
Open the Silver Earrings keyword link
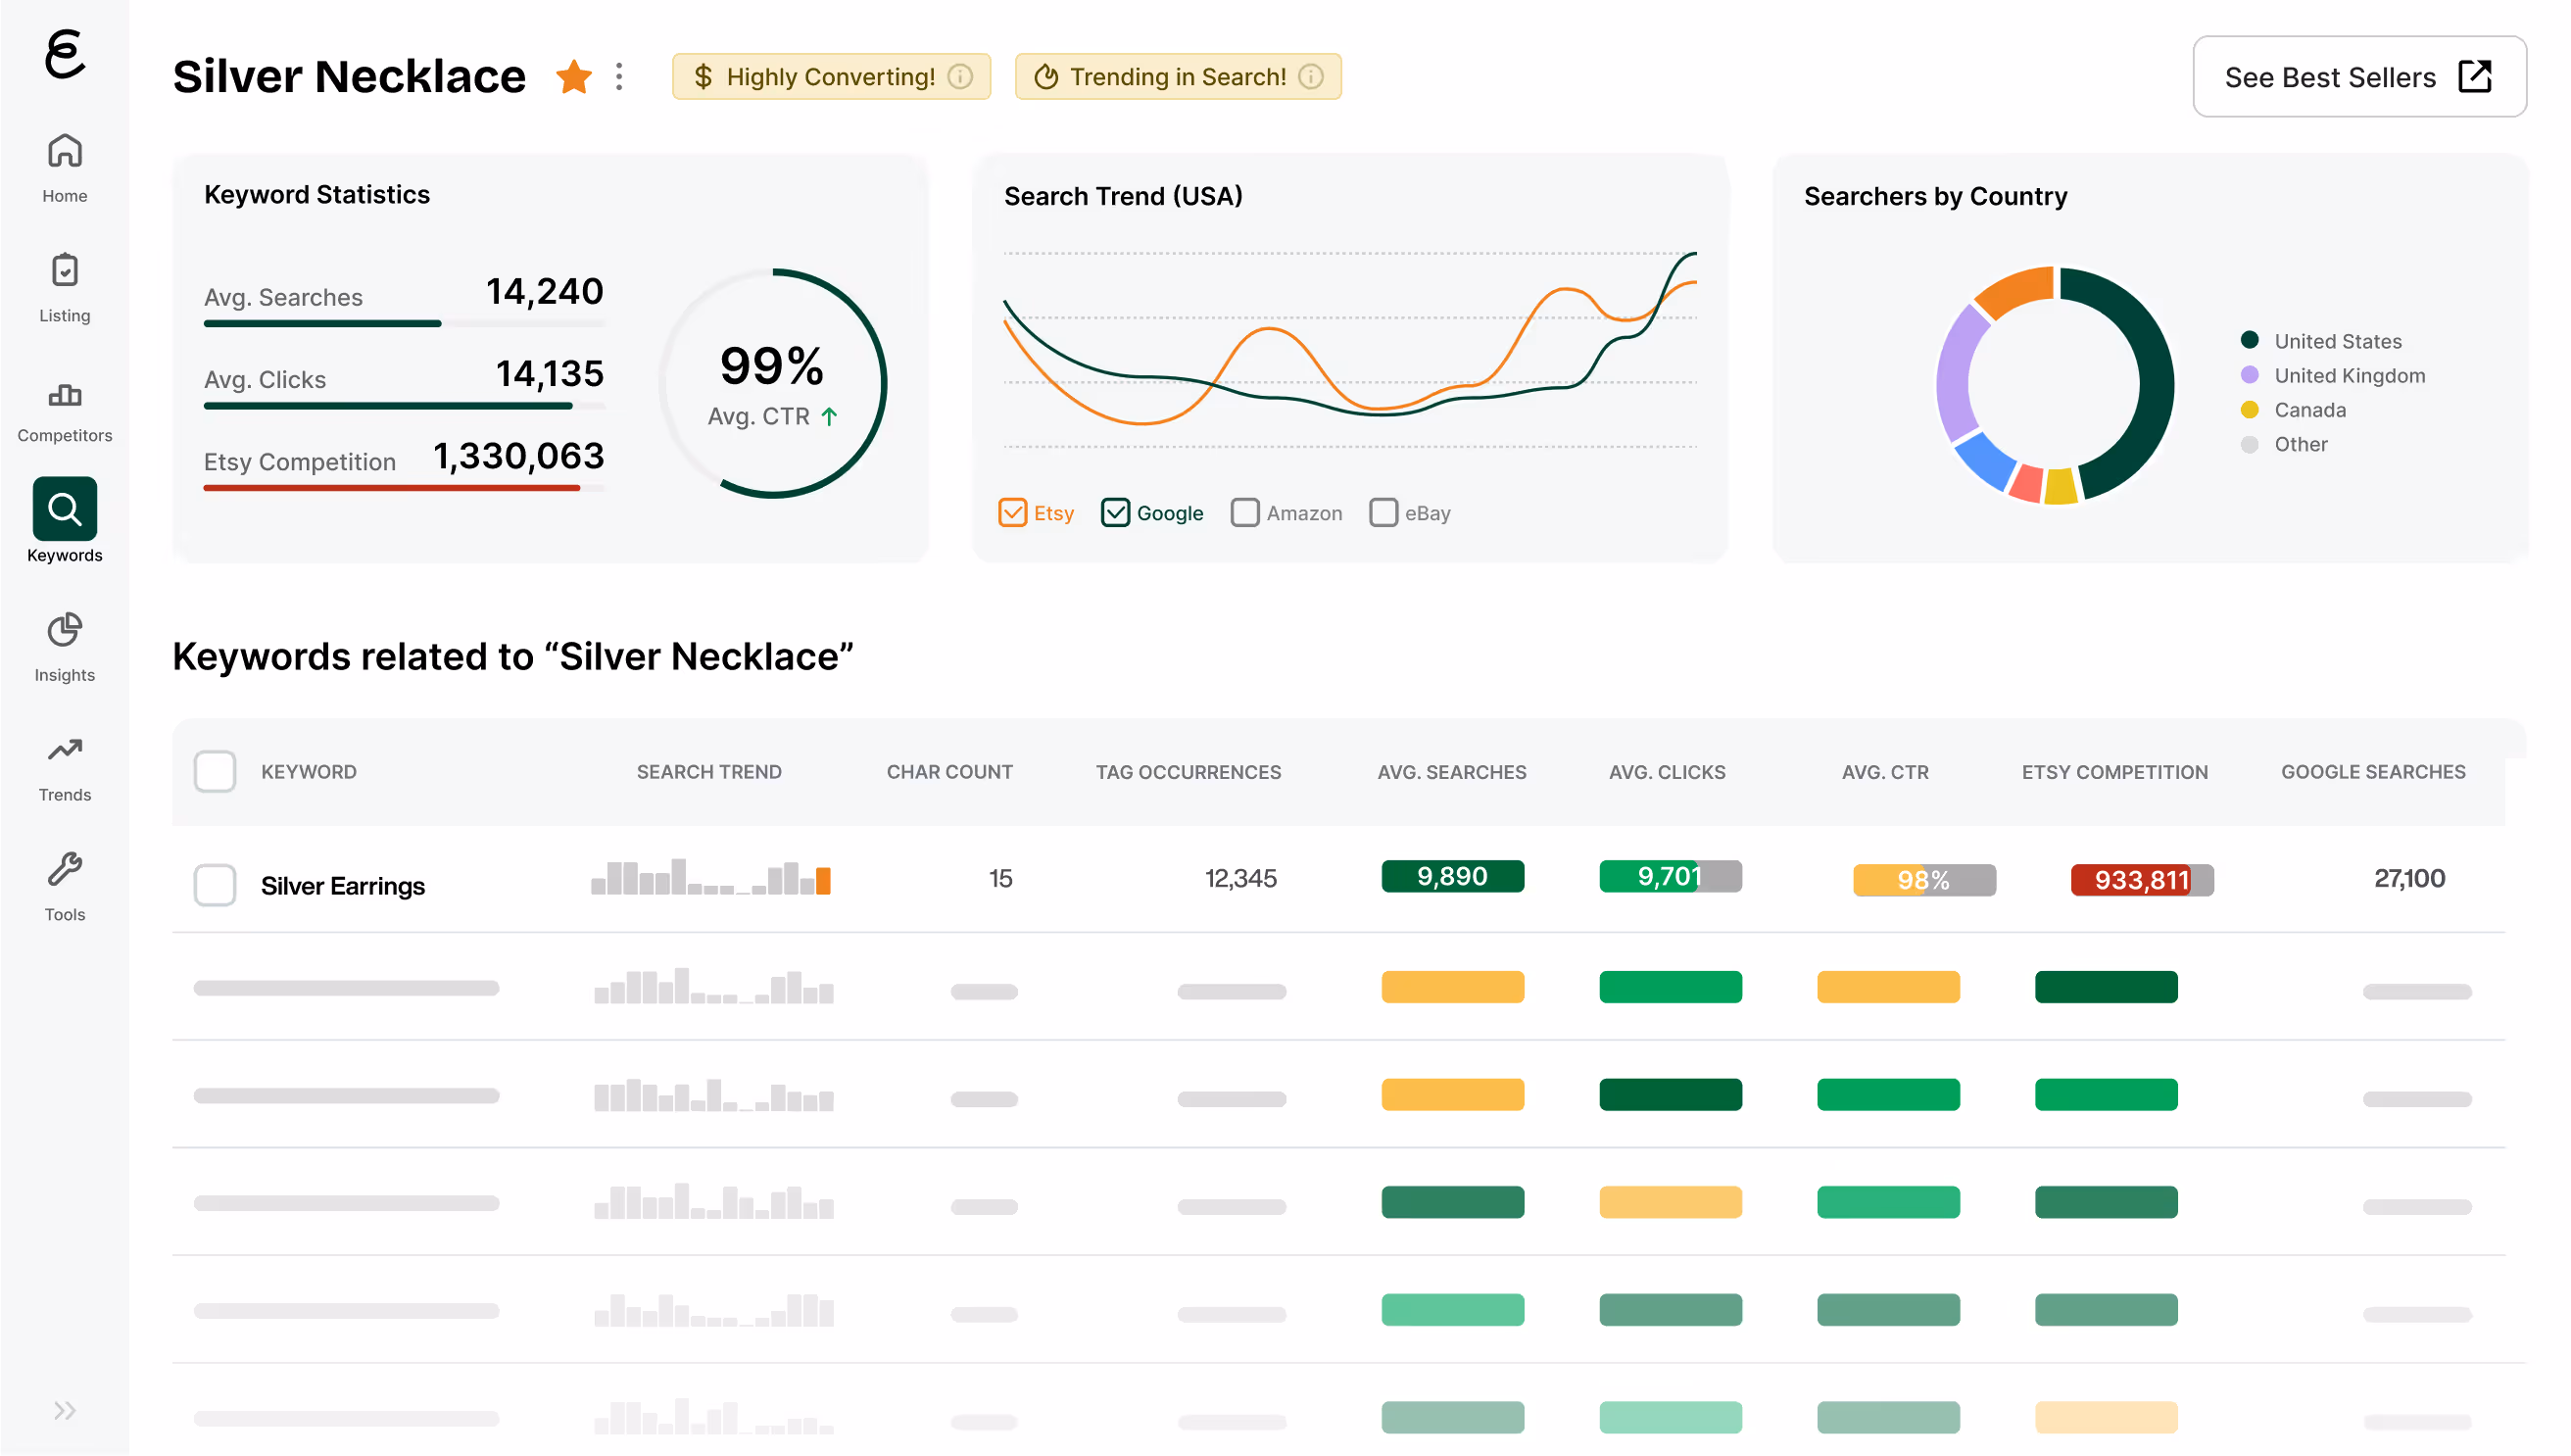pyautogui.click(x=342, y=886)
